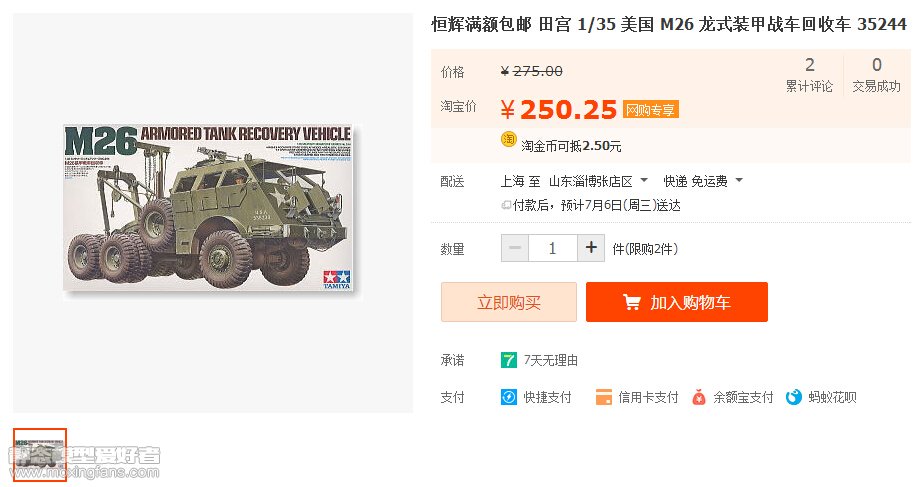Screen dimensions: 916x487
Task: Select the M26 box art thumbnail
Action: pos(40,455)
